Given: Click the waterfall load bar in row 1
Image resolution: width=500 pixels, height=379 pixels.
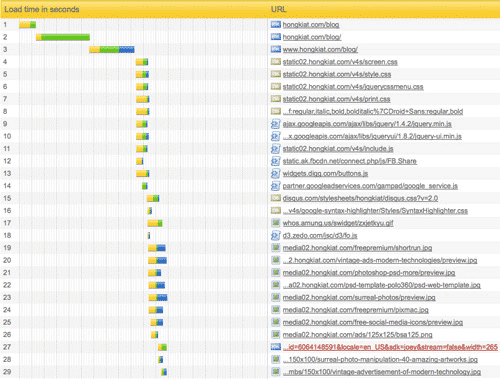Looking at the screenshot, I should pos(27,25).
